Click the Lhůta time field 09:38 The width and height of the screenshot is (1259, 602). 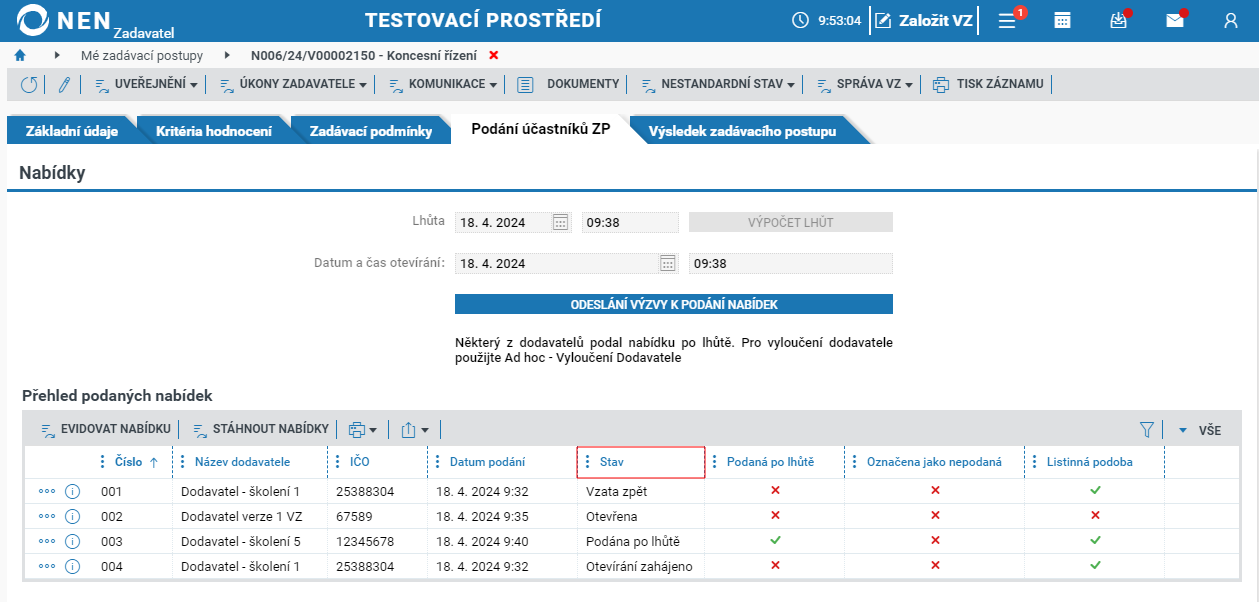(x=630, y=222)
